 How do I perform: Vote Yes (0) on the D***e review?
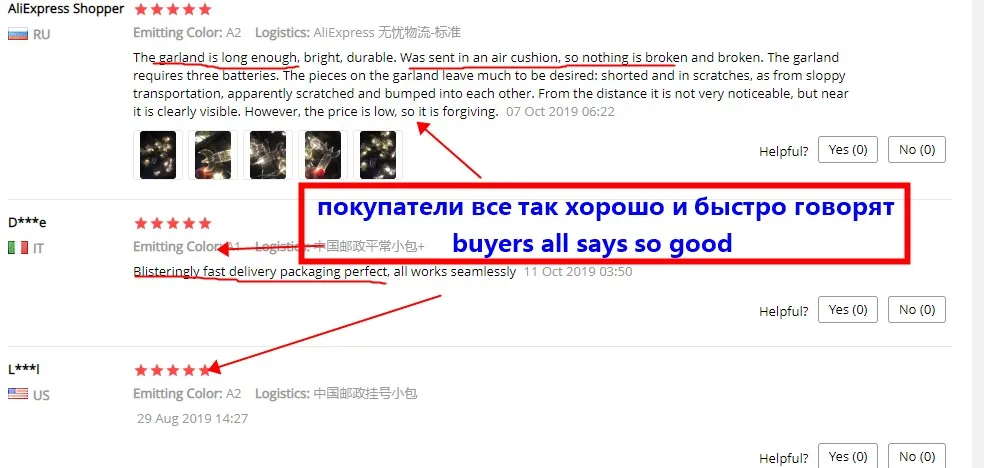point(848,310)
